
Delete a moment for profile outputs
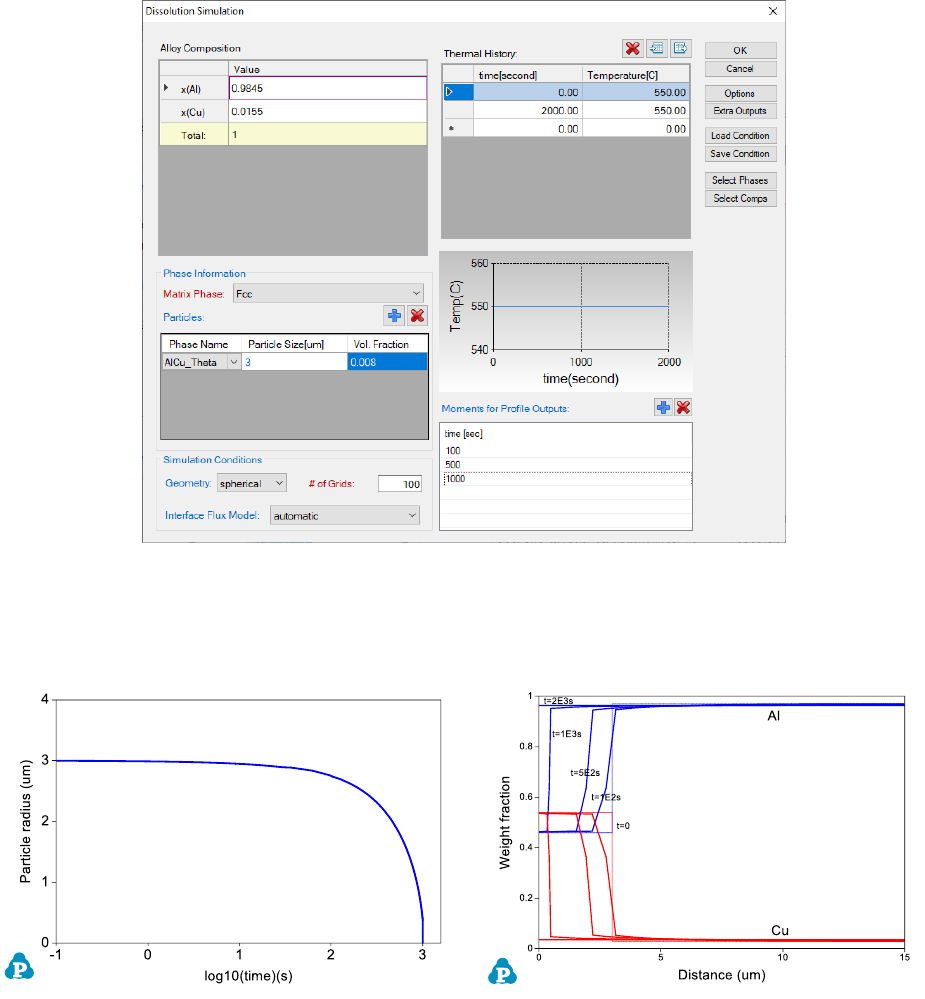pyautogui.click(x=683, y=407)
